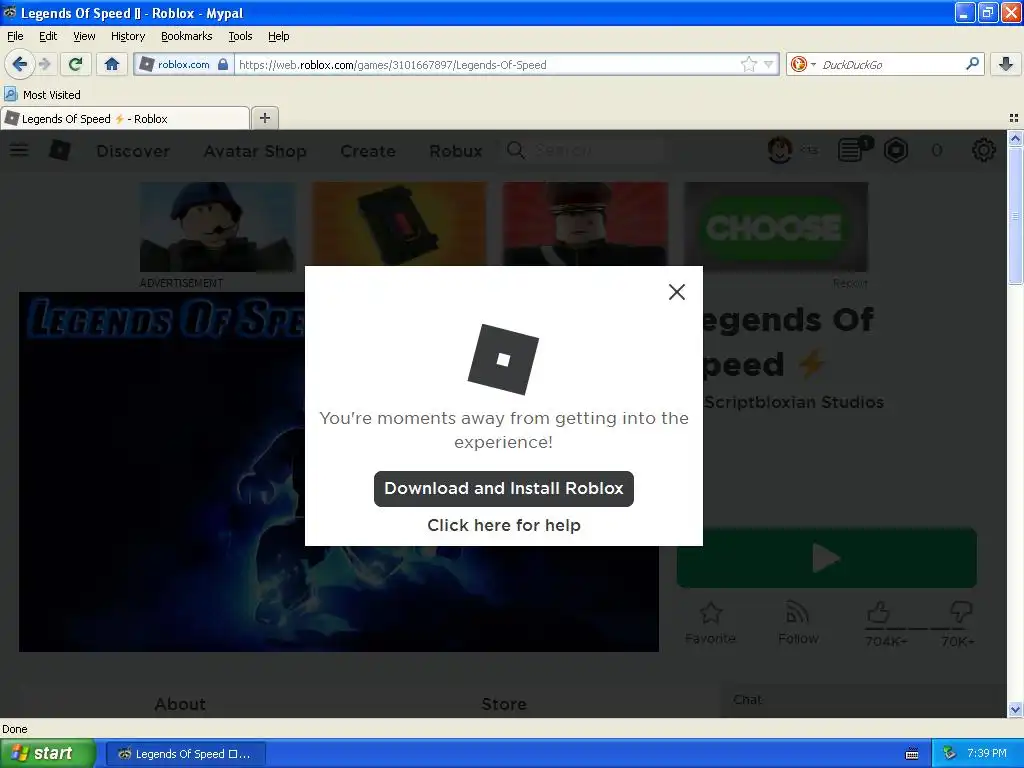Click the Robux hexagon currency icon
Image resolution: width=1024 pixels, height=768 pixels.
click(x=896, y=150)
